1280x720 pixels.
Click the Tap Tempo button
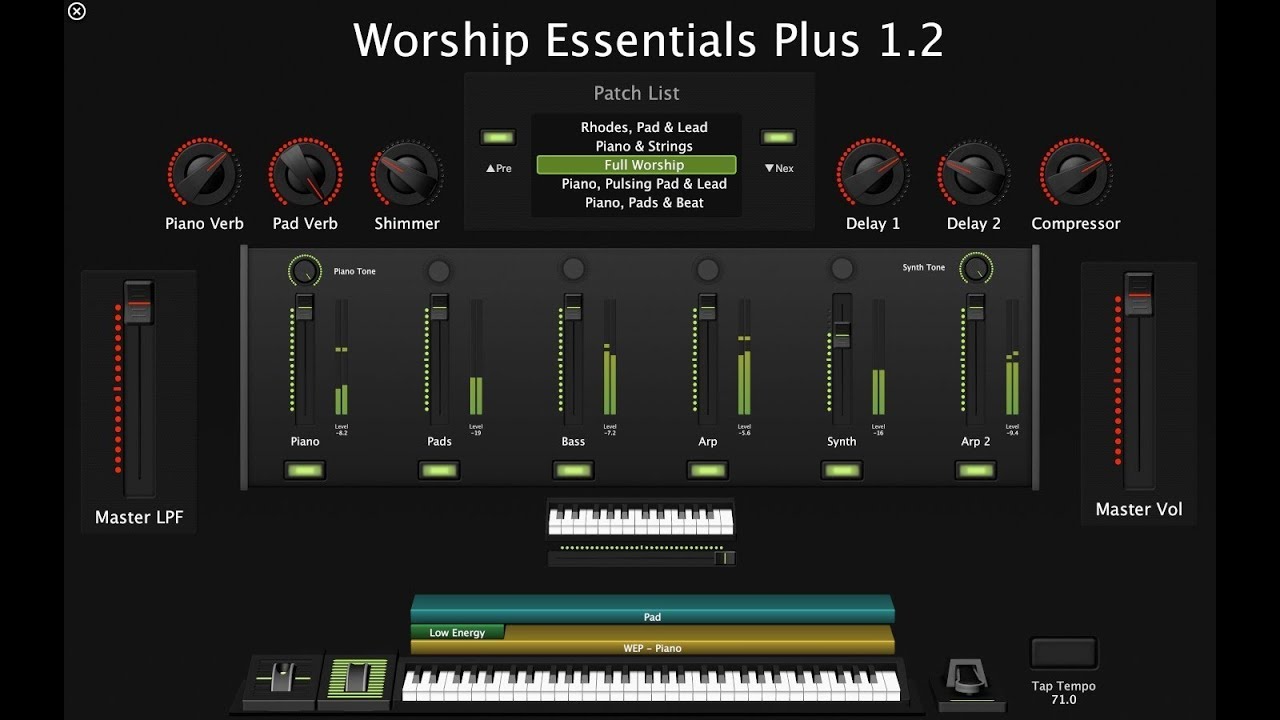pyautogui.click(x=1064, y=654)
